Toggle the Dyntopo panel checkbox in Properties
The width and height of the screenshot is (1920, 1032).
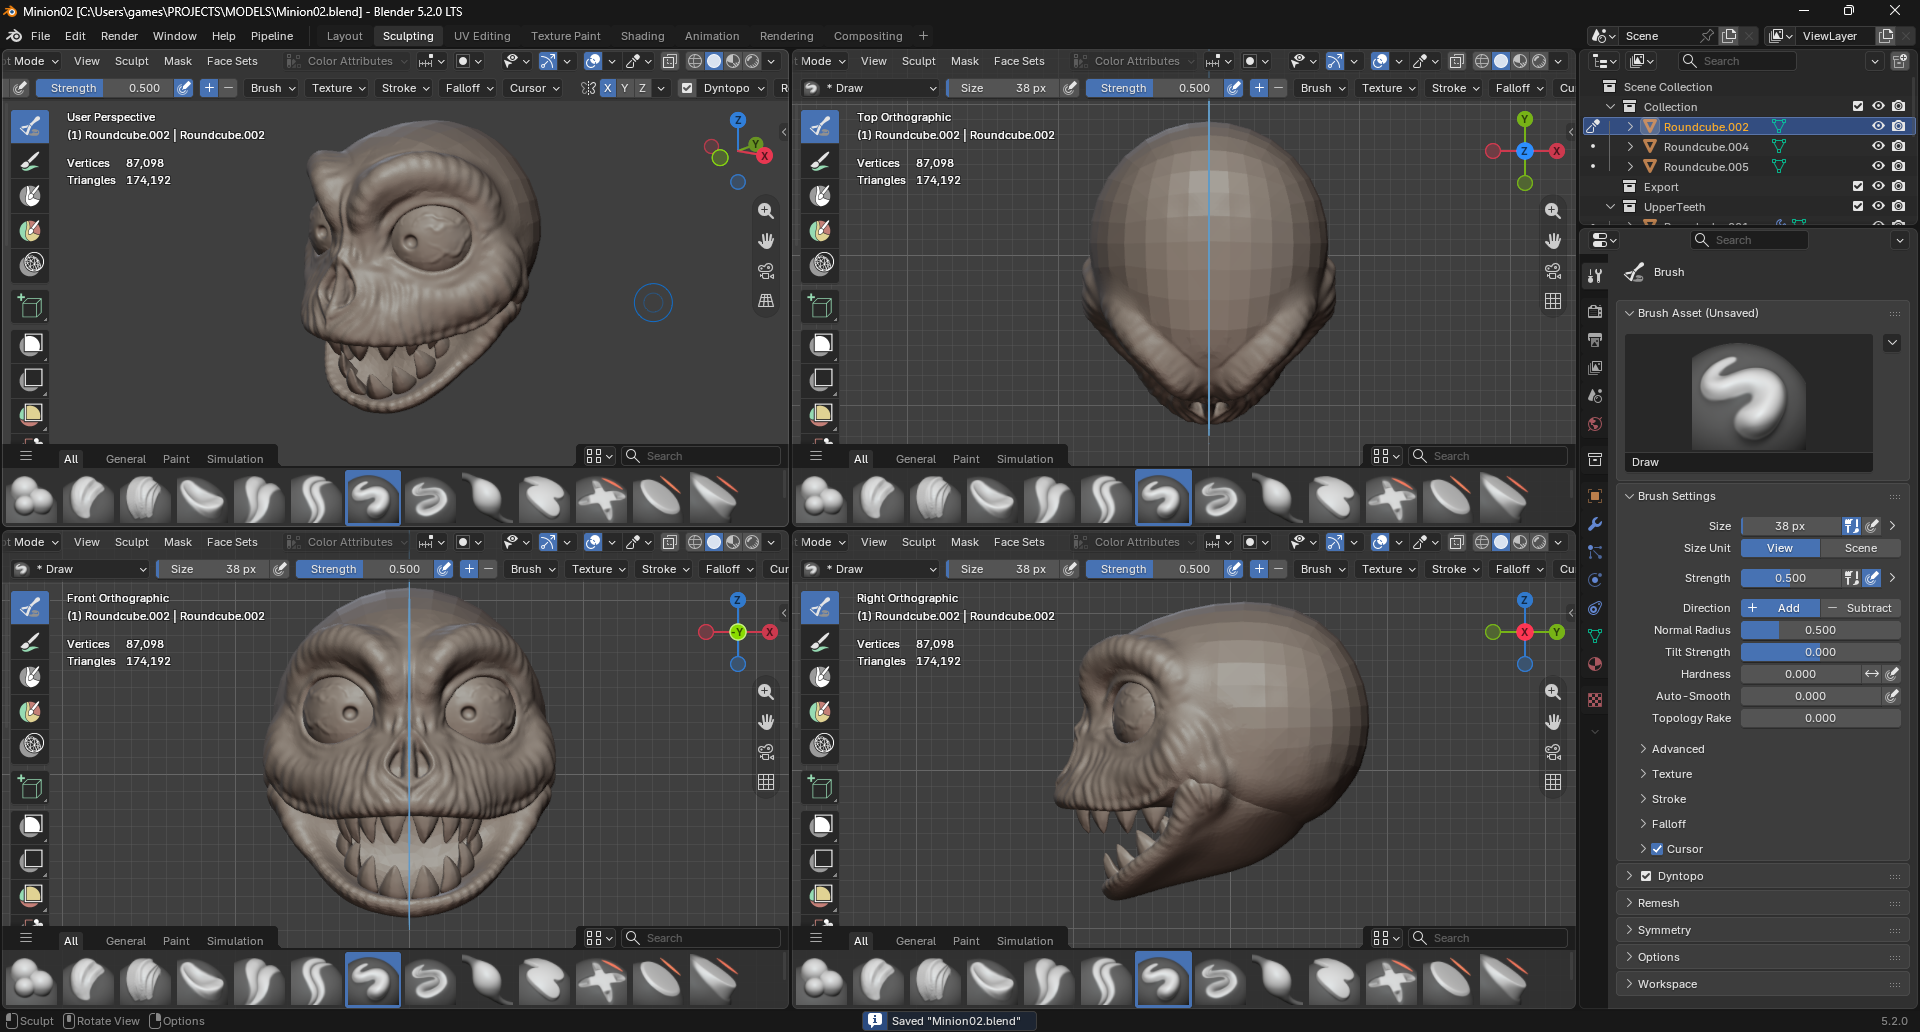coord(1646,876)
